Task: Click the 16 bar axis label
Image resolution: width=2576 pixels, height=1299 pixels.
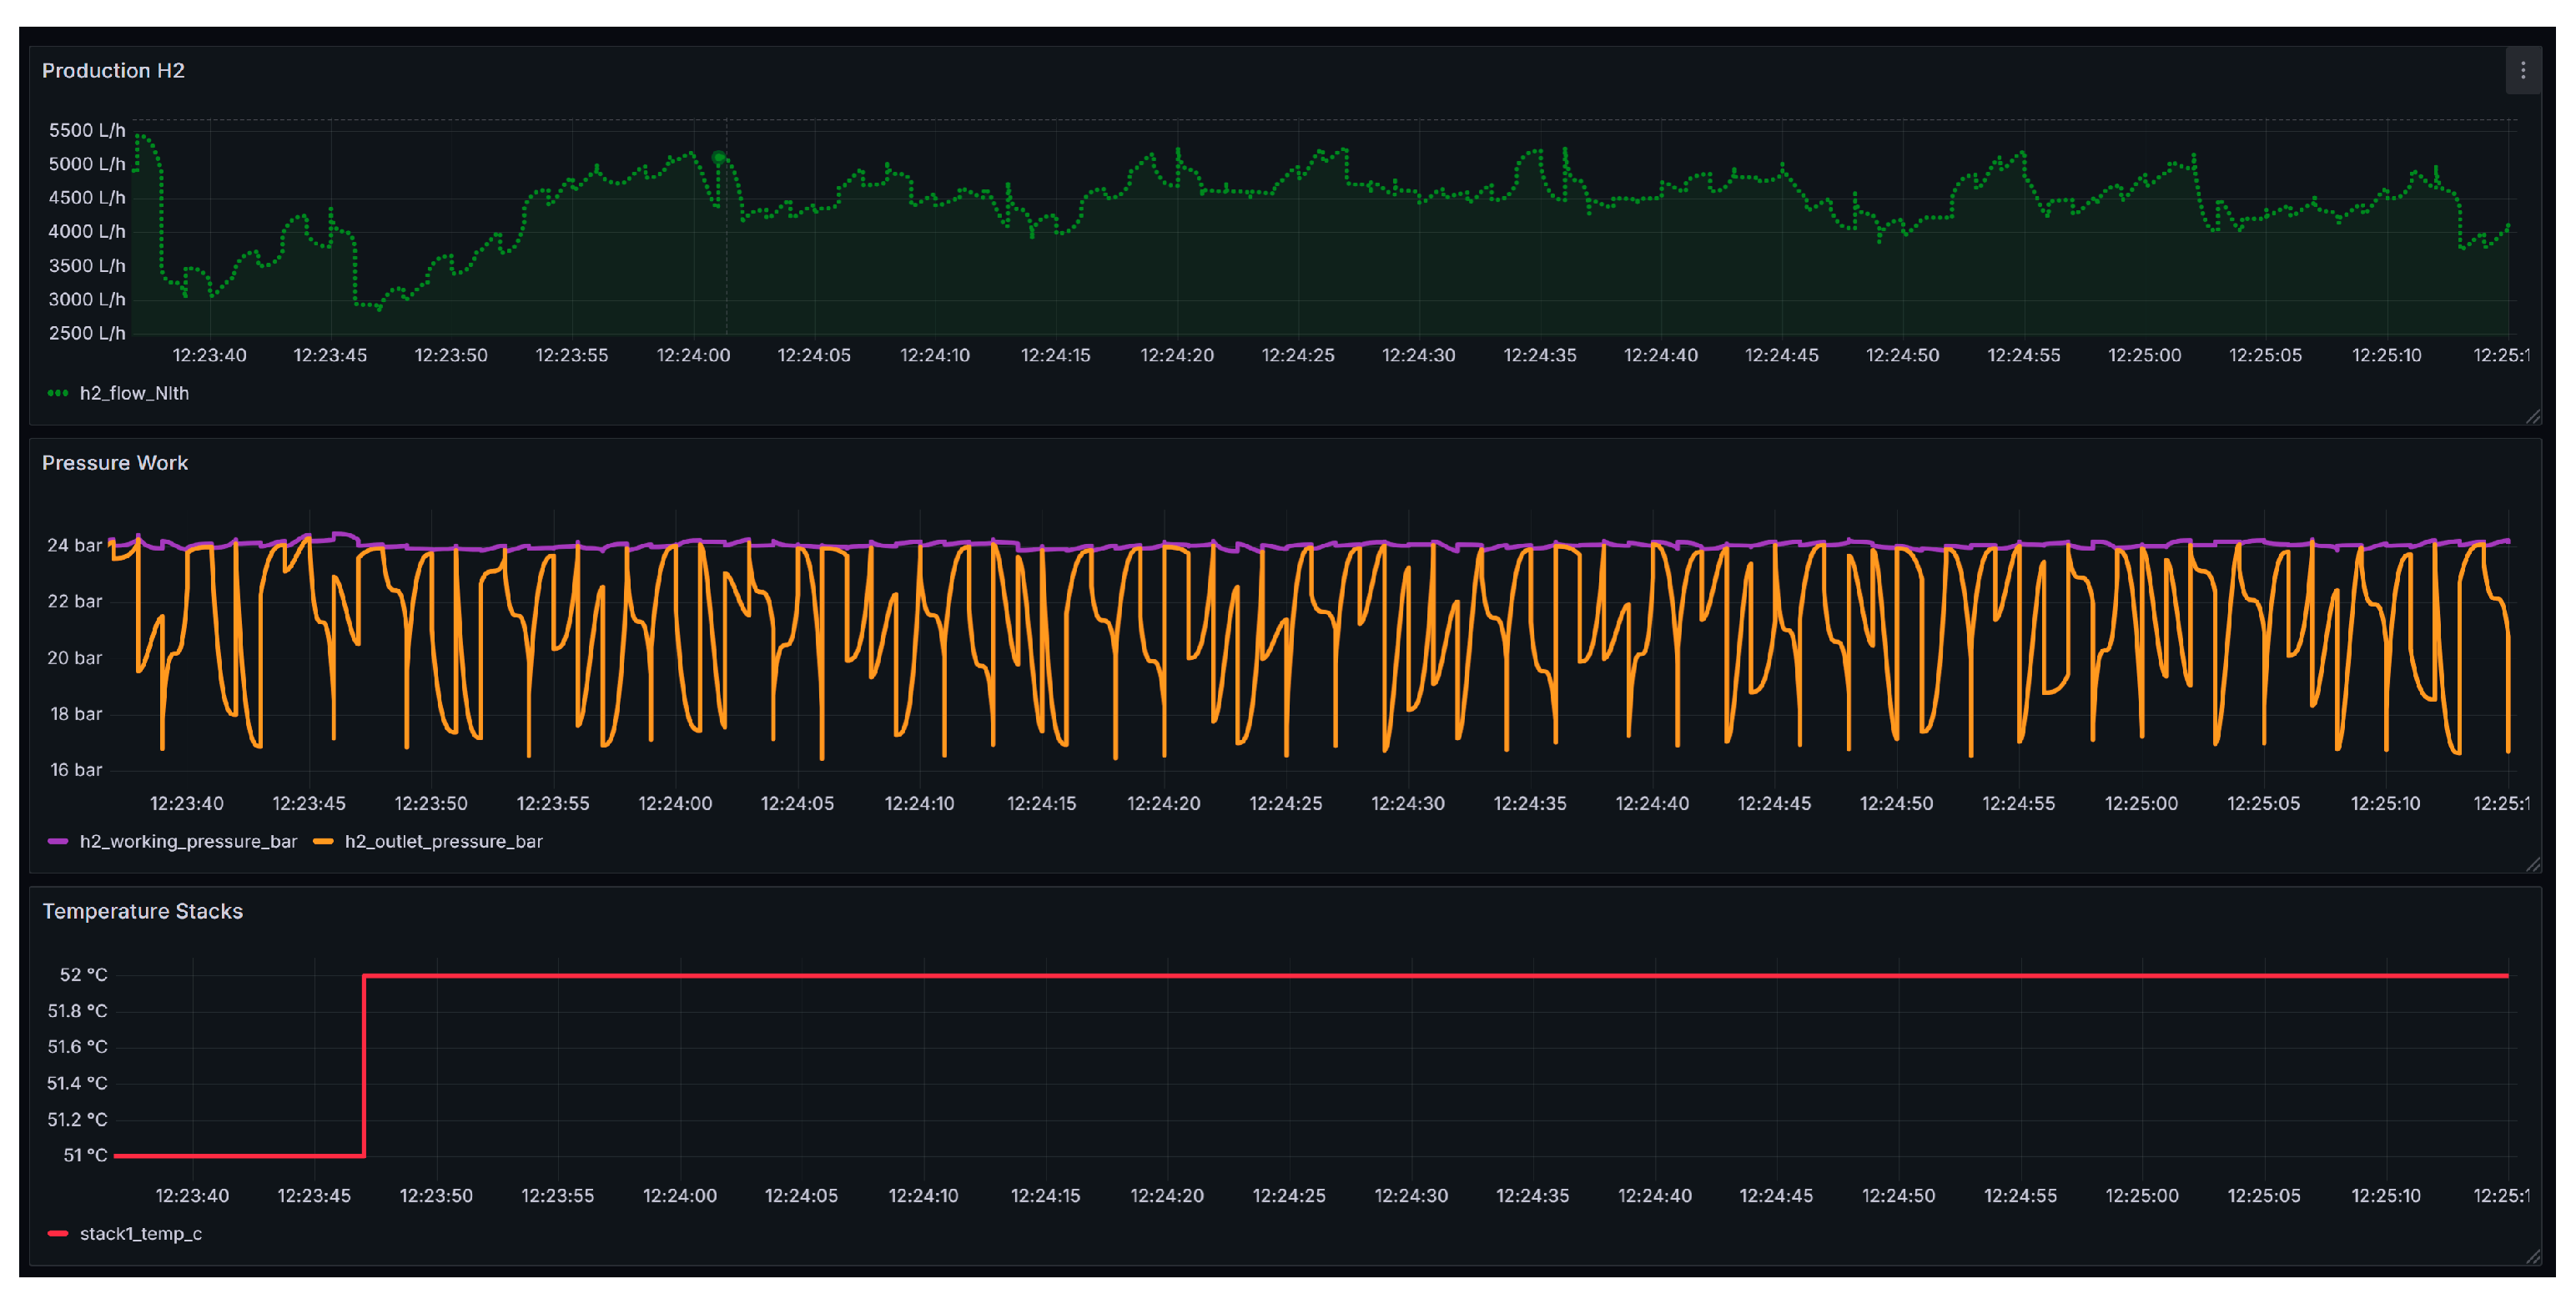Action: point(76,769)
